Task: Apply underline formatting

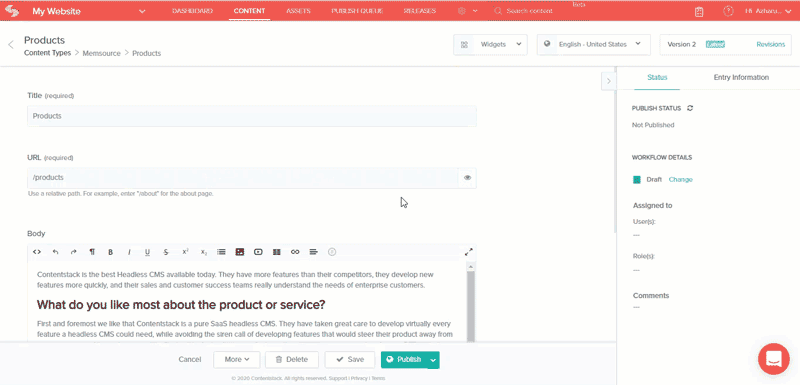Action: (x=147, y=252)
